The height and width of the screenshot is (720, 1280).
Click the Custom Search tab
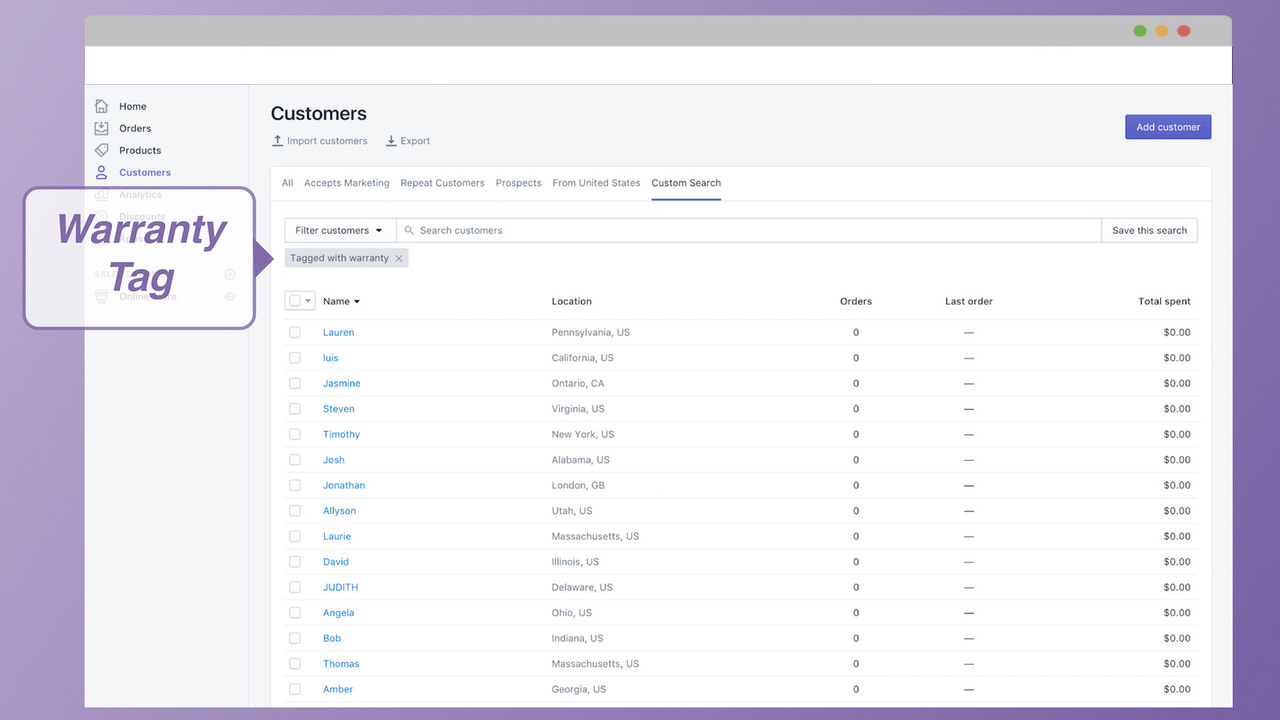[686, 183]
